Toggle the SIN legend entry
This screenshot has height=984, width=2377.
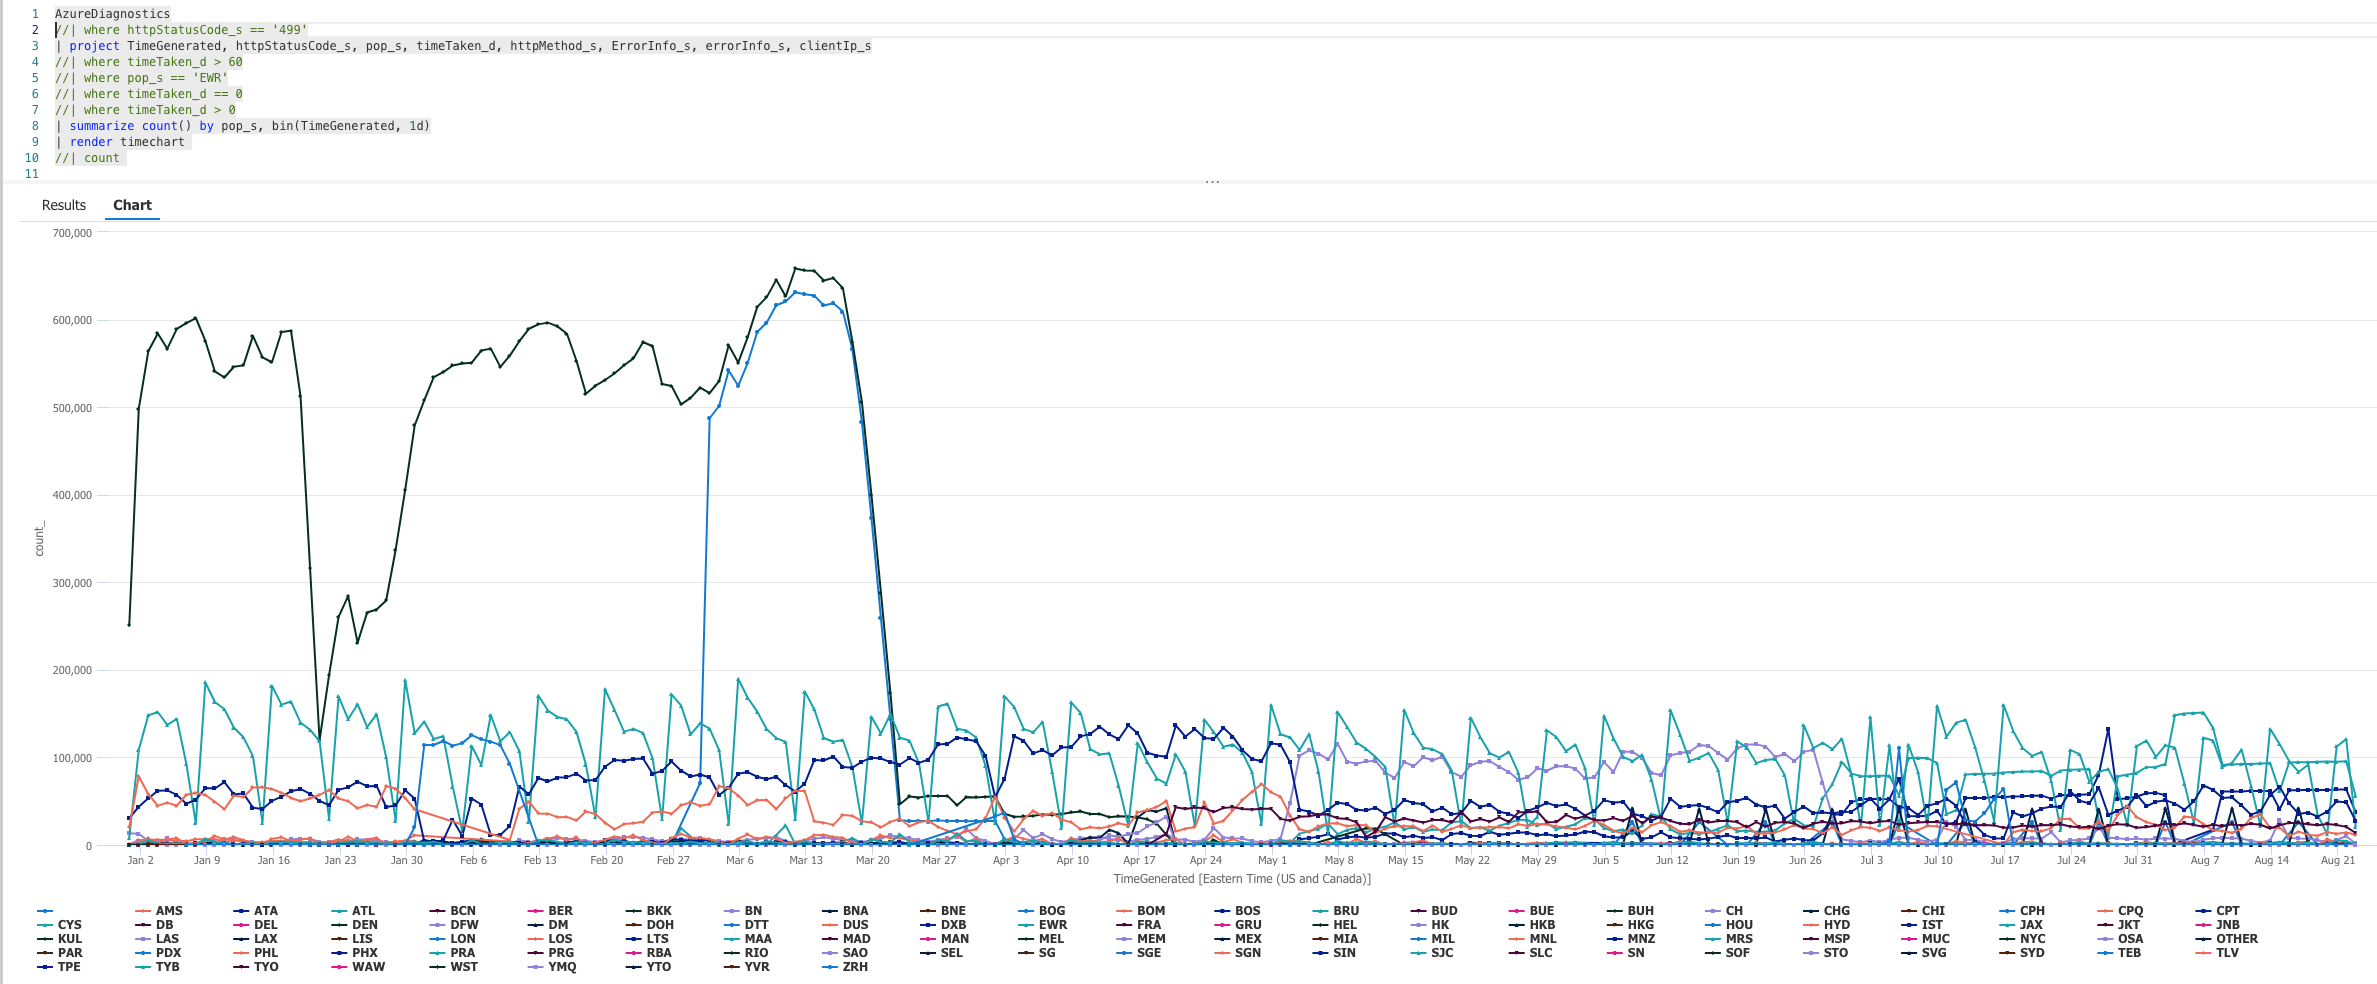[x=1335, y=953]
